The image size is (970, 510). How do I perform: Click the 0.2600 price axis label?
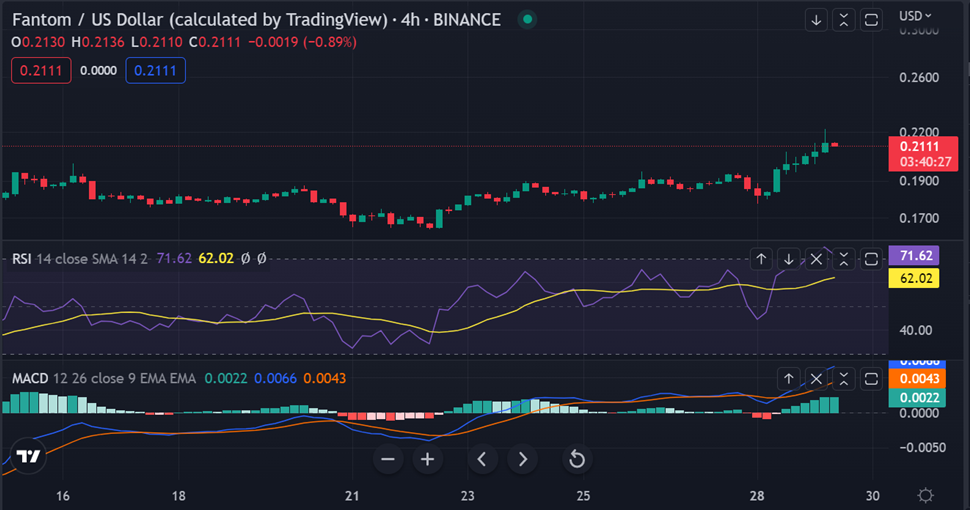[919, 77]
